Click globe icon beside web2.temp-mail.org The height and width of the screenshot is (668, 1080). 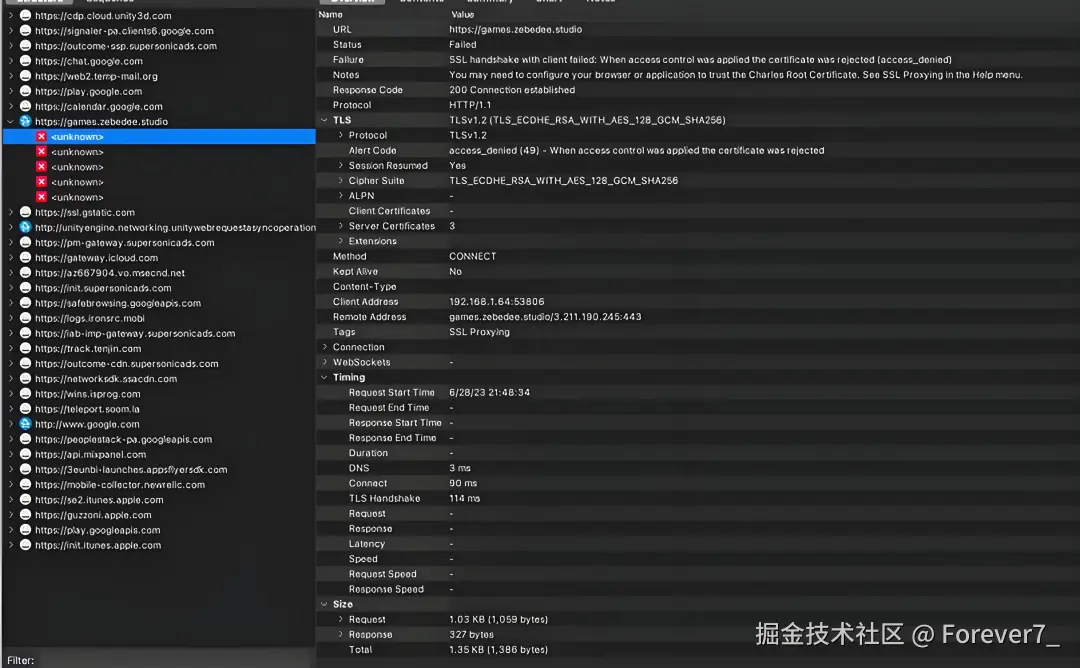click(x=25, y=76)
